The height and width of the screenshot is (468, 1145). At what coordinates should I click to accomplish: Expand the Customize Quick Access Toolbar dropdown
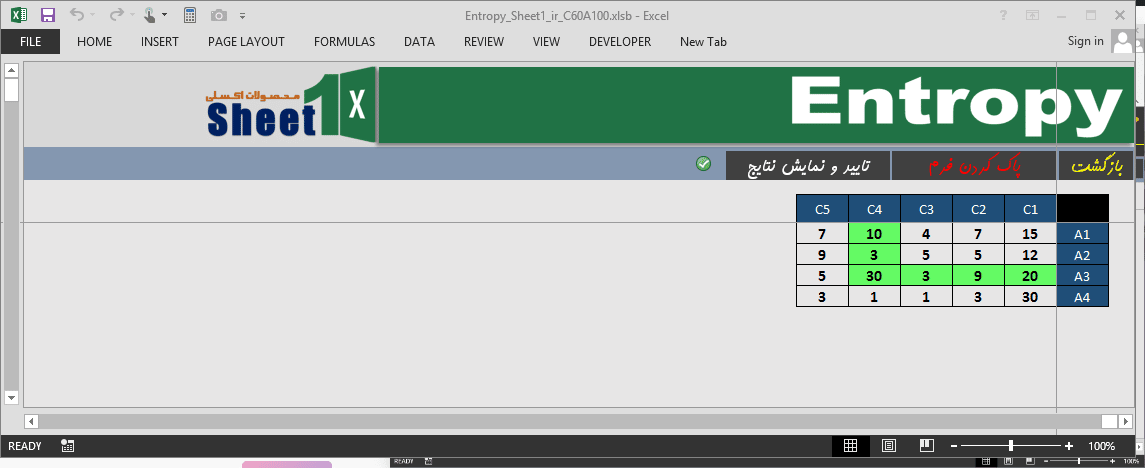pos(243,16)
